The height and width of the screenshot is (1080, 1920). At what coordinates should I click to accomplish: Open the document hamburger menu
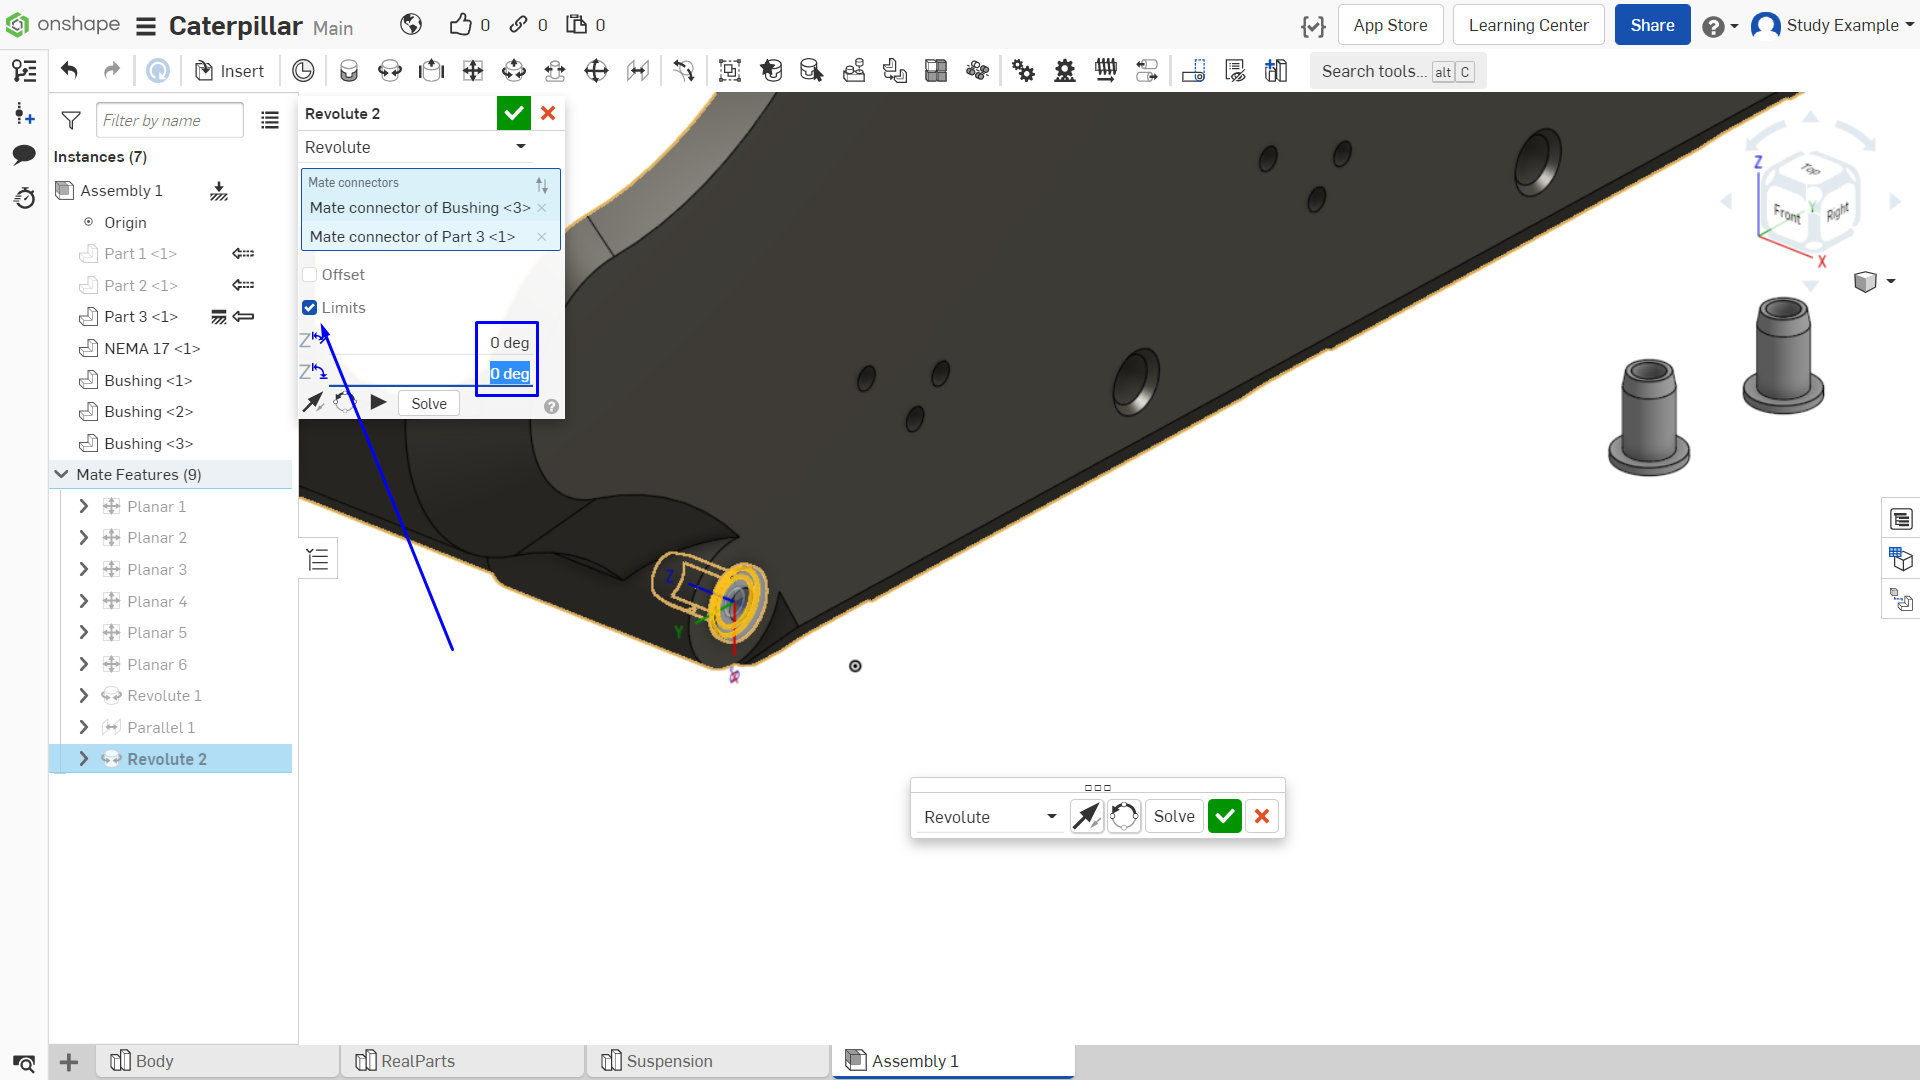146,26
